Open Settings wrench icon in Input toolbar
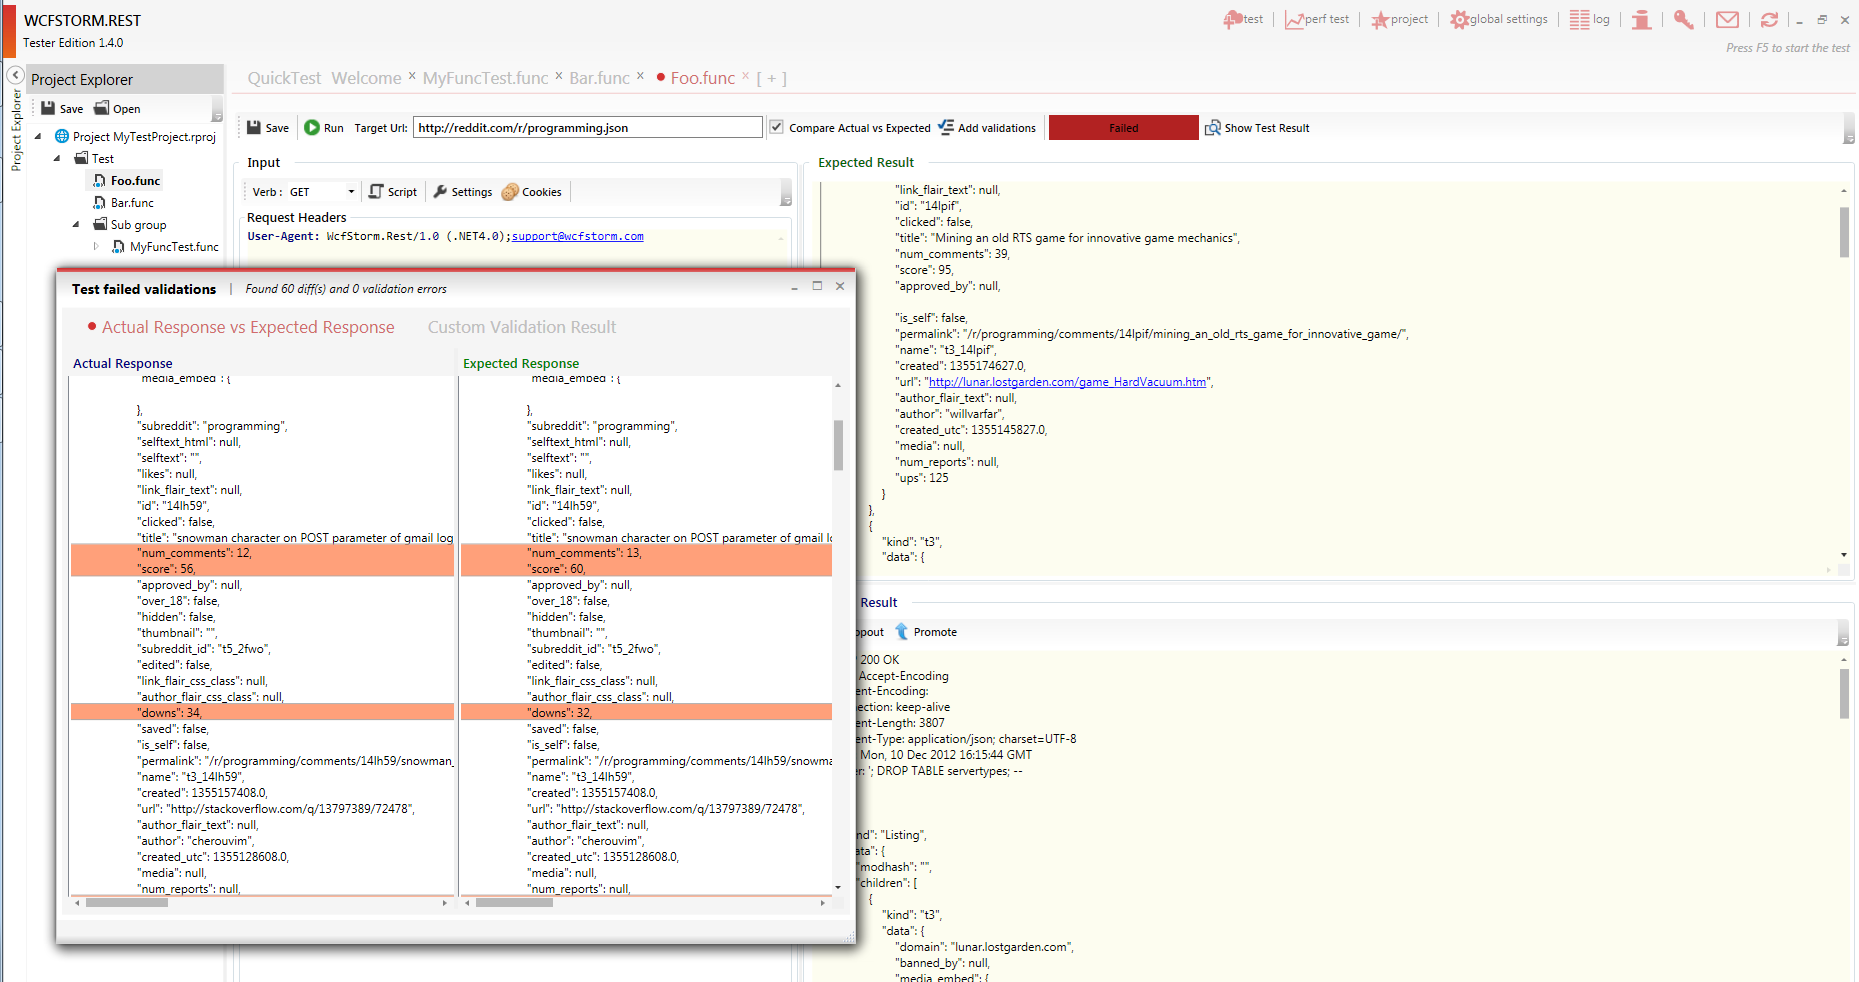This screenshot has width=1859, height=982. point(440,191)
